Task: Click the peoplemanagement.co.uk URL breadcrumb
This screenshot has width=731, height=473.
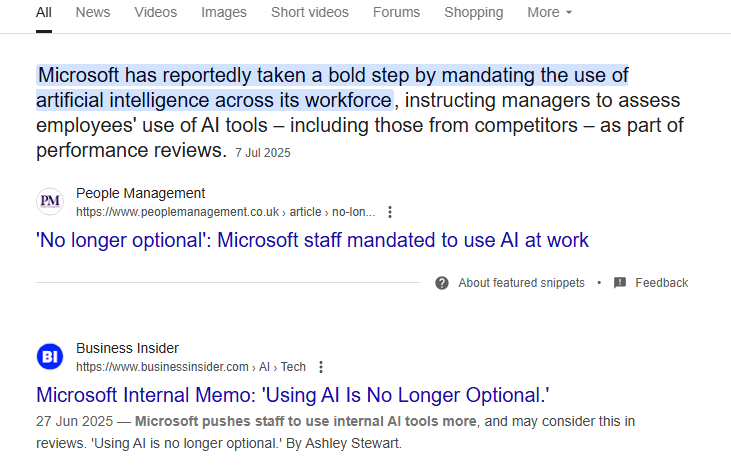Action: tap(226, 212)
